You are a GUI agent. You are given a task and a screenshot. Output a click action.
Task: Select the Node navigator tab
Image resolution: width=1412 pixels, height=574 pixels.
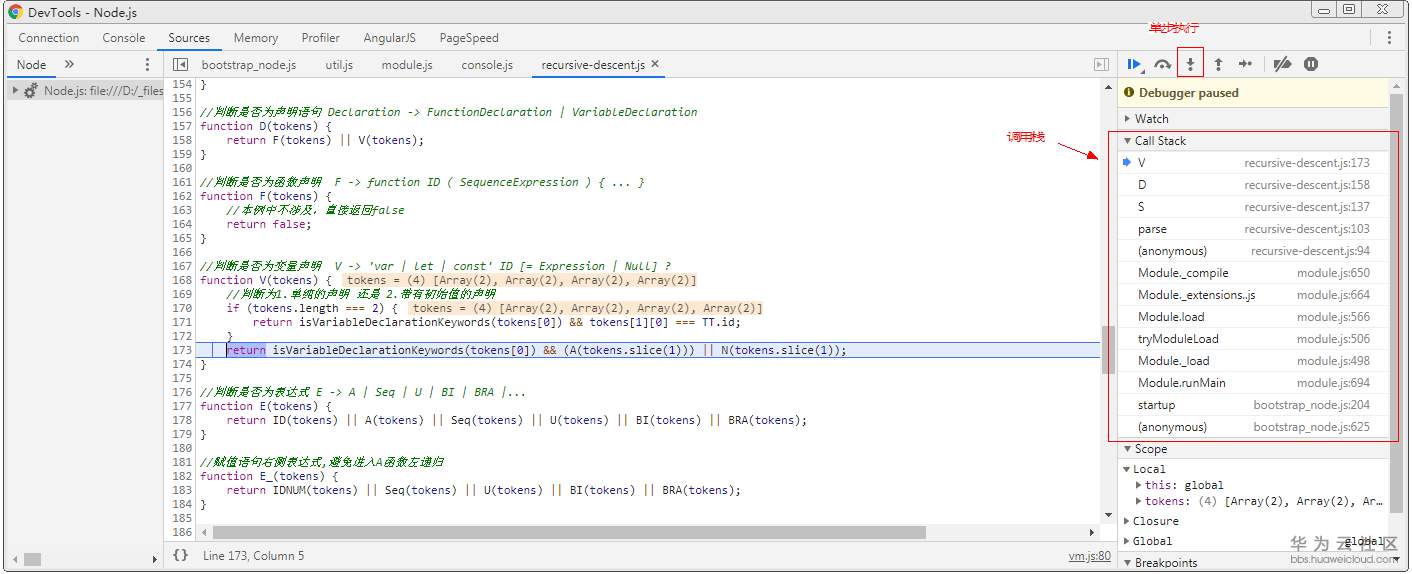pos(31,64)
